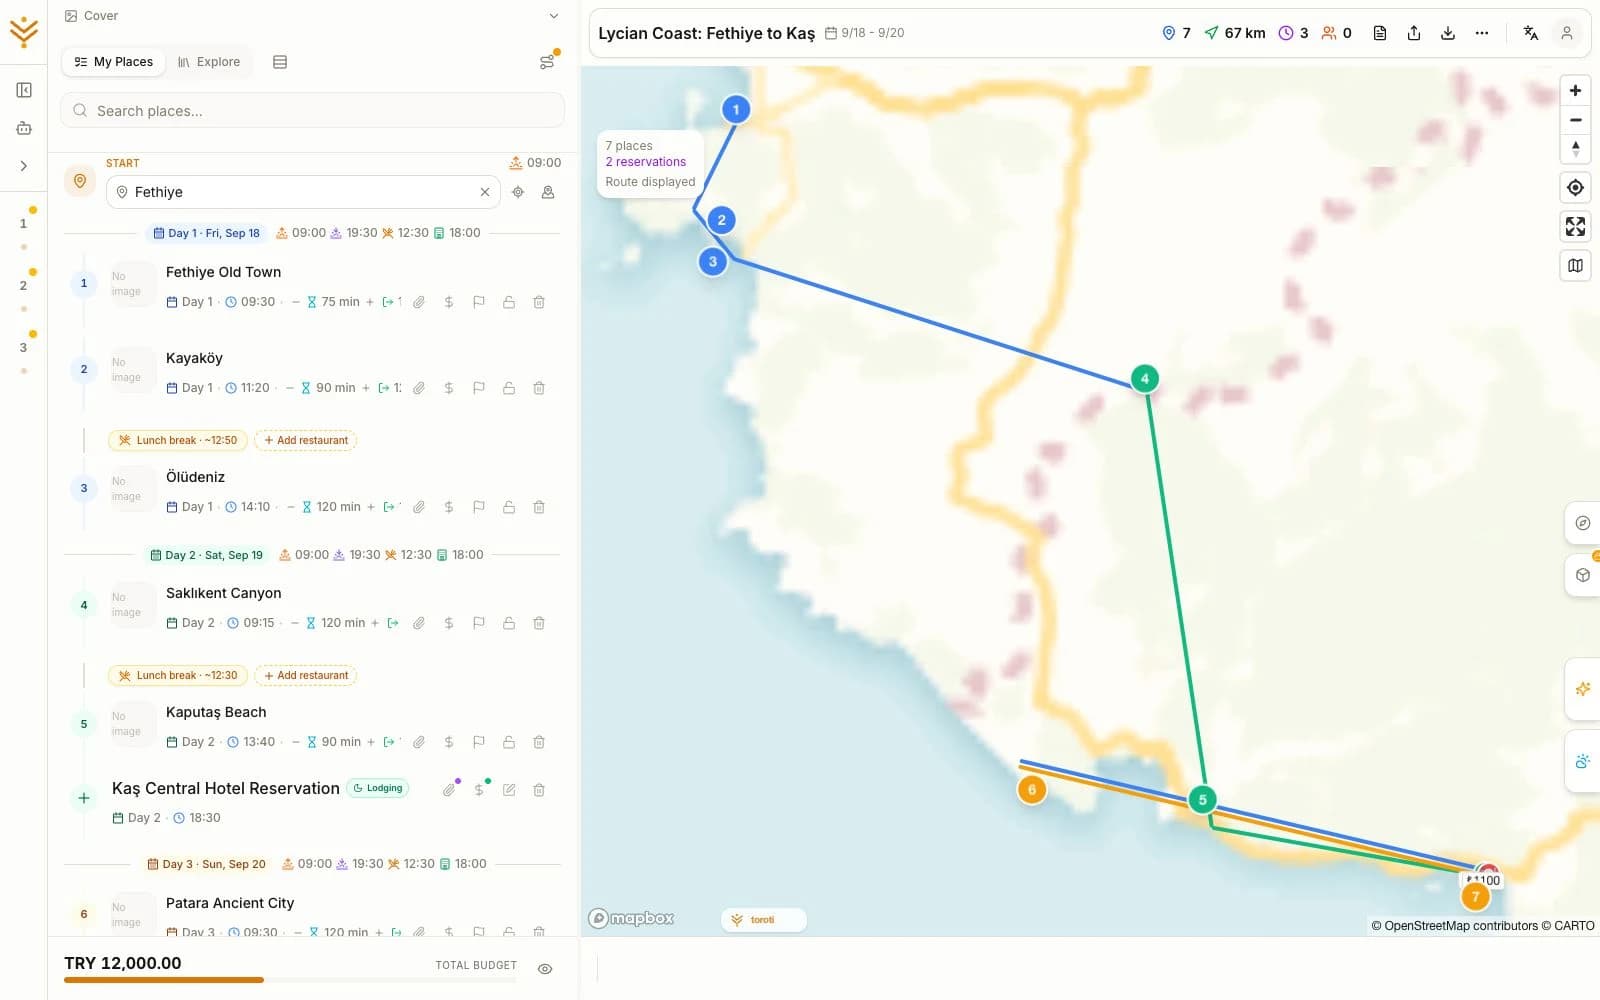Add cost for Fethiye Old Town
This screenshot has height=1000, width=1600.
tap(449, 302)
